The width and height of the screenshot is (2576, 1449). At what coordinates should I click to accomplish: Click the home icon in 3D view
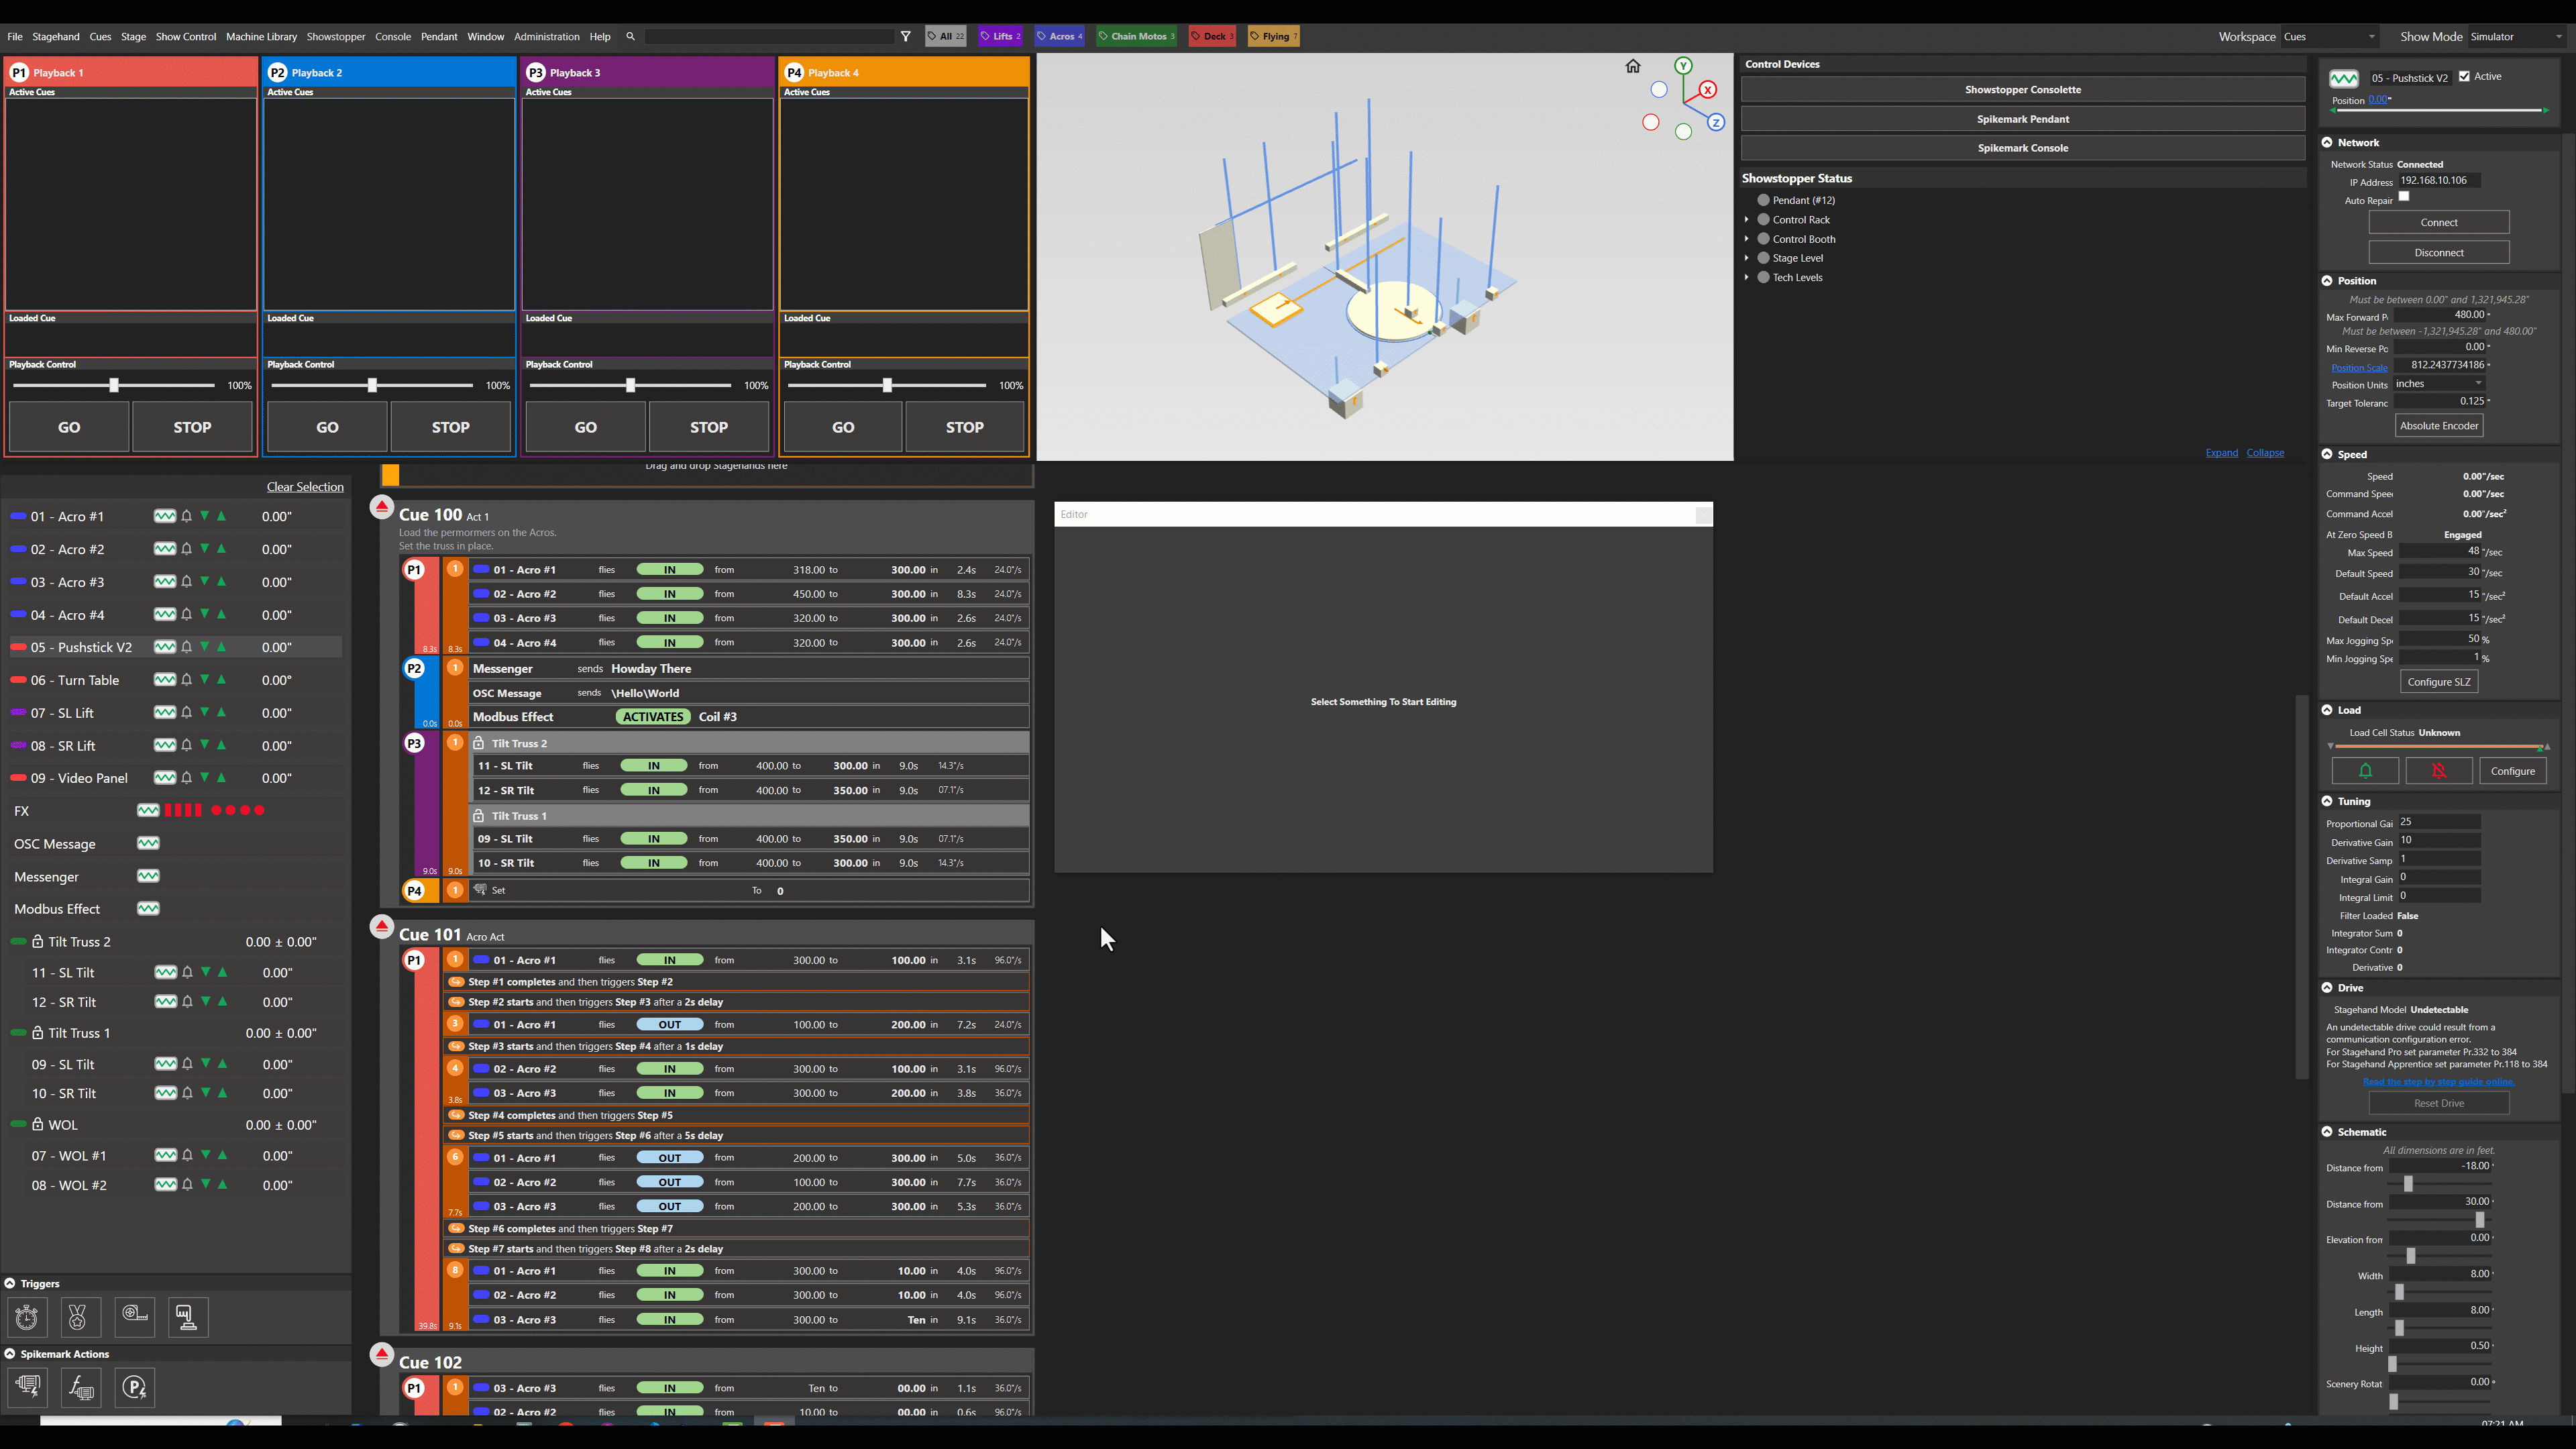point(1633,66)
